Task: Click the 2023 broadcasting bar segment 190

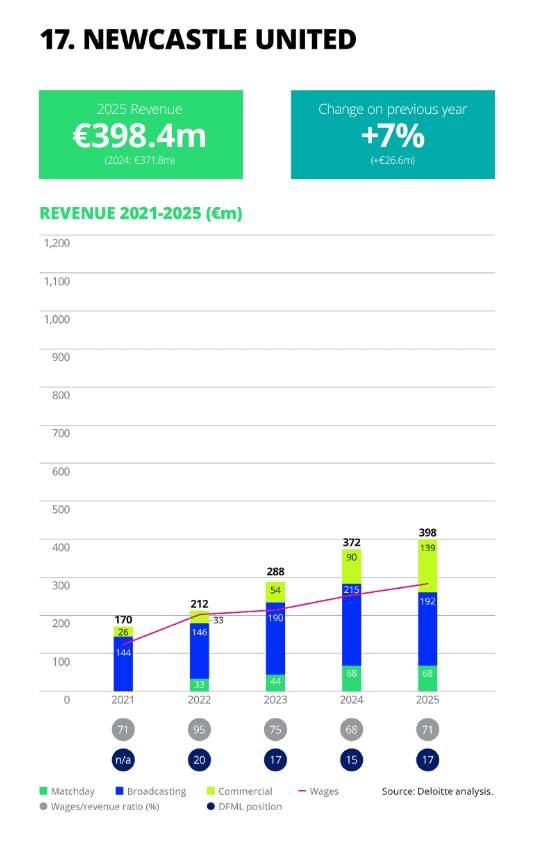Action: [x=275, y=638]
